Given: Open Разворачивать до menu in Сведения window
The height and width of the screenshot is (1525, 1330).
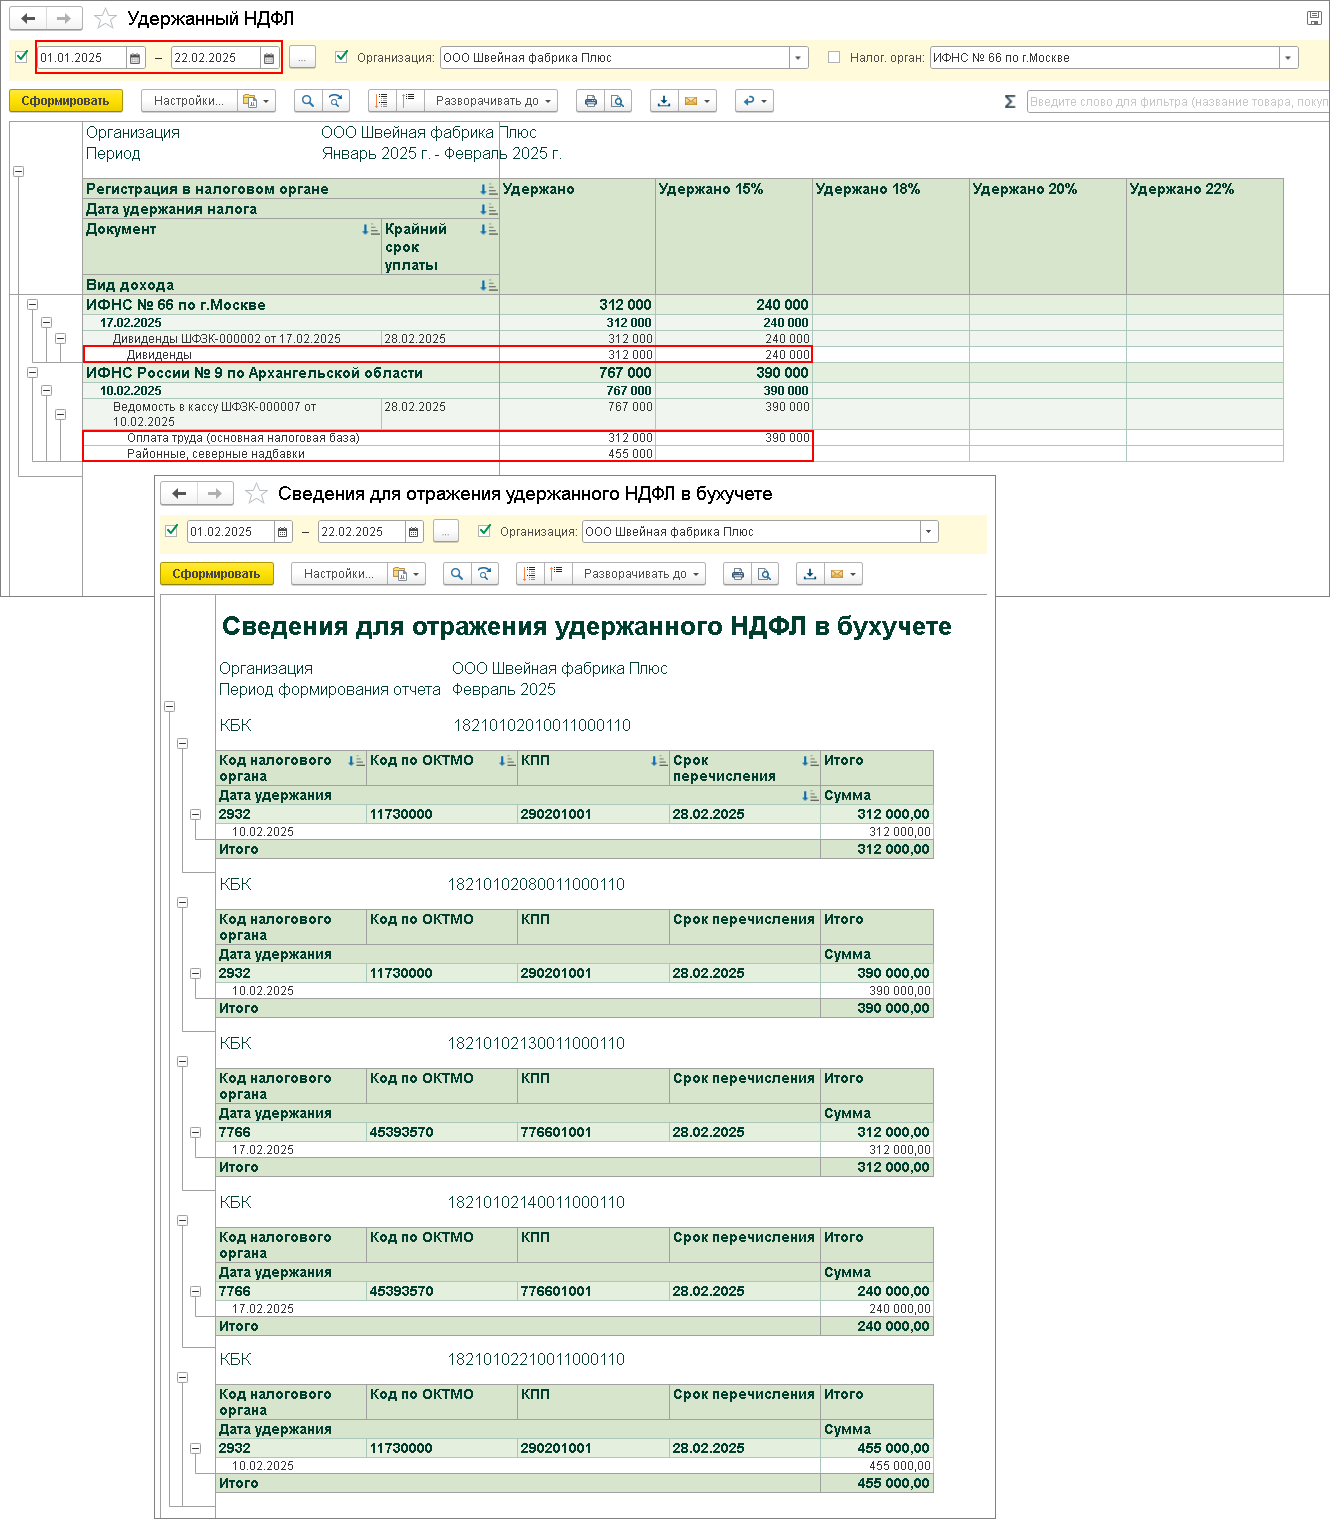Looking at the screenshot, I should (x=639, y=574).
